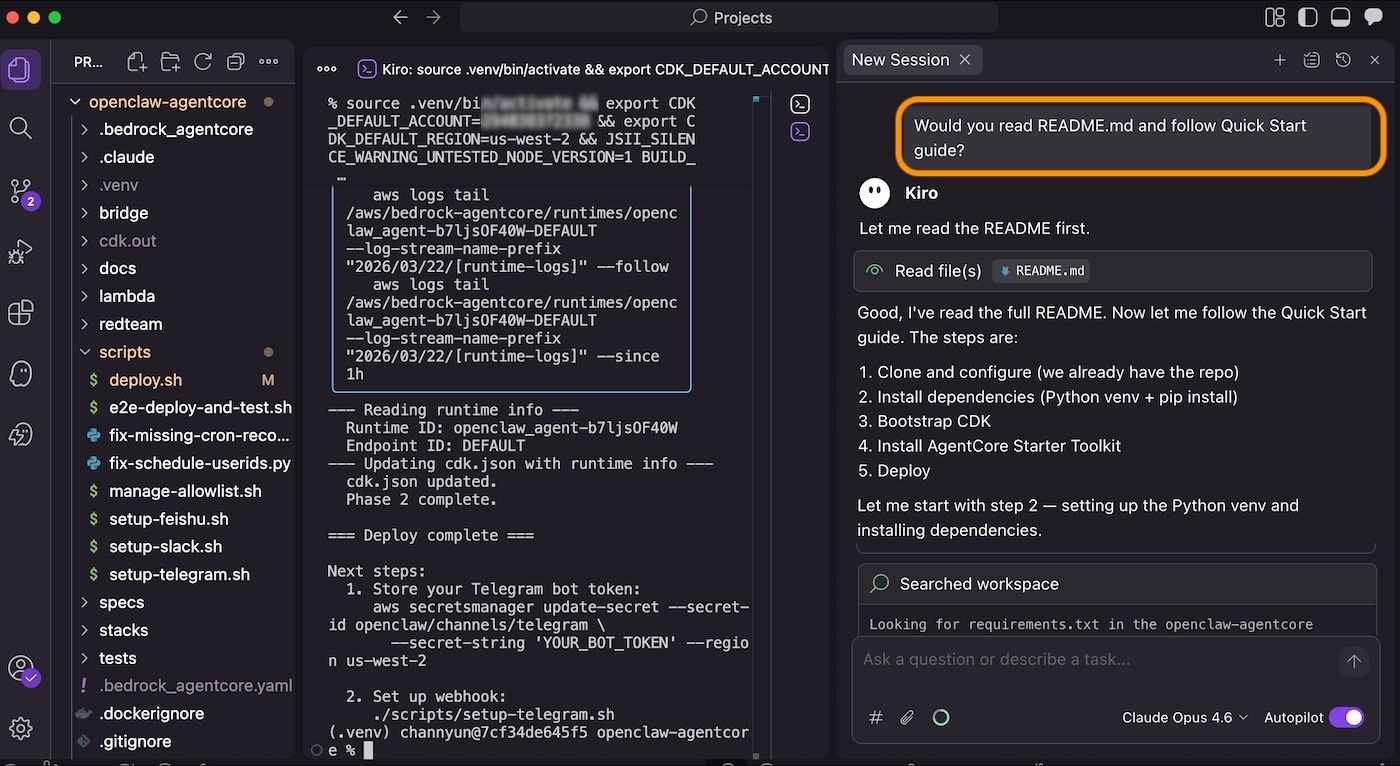Open explorer more actions menu
The width and height of the screenshot is (1400, 766).
click(x=268, y=62)
